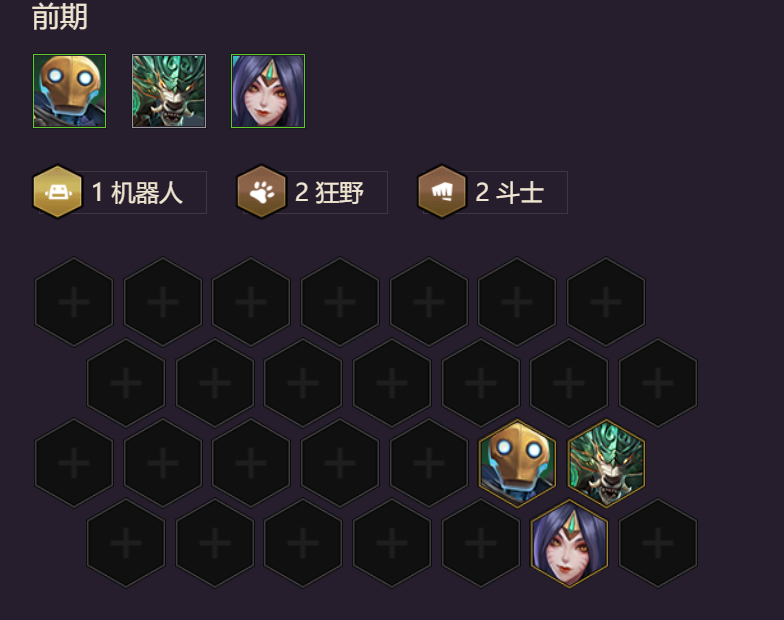Select the green beast hexagon on board
The width and height of the screenshot is (784, 620).
pos(606,464)
